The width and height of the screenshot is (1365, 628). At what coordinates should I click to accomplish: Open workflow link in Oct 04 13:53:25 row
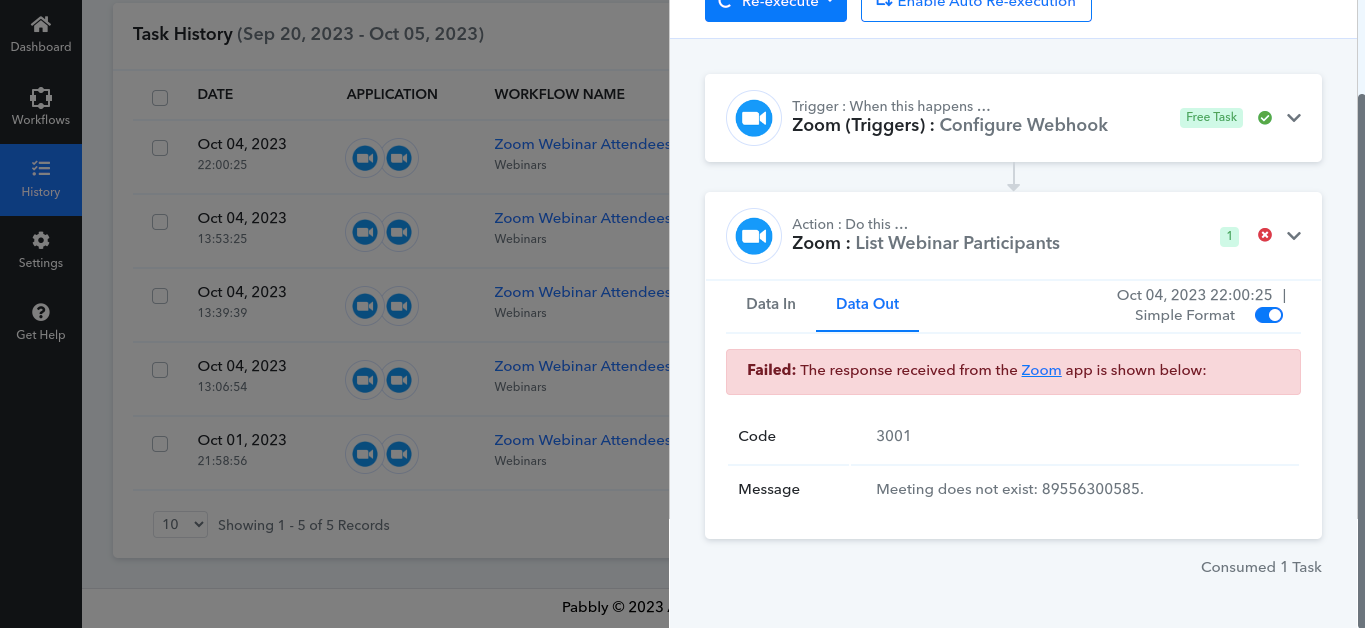click(581, 218)
